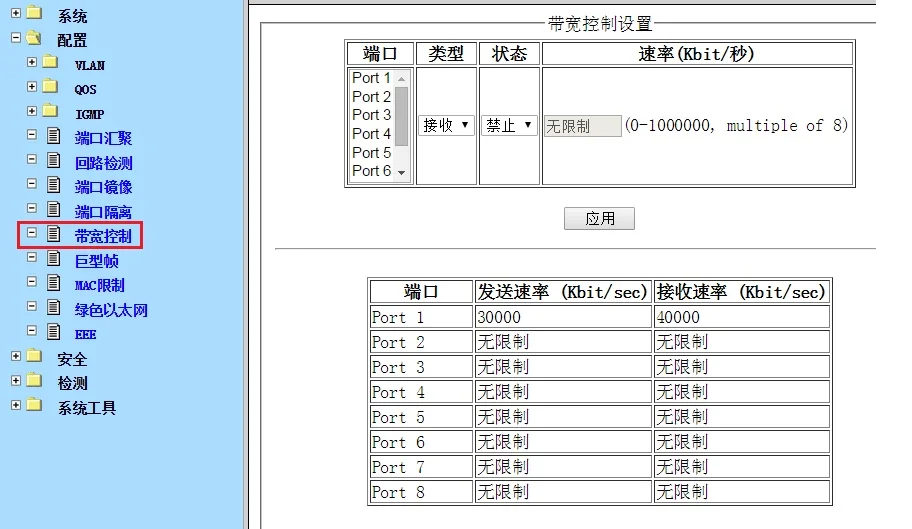Click the document icon beside 端口镜像
Screen dimensions: 912x529
tap(54, 185)
